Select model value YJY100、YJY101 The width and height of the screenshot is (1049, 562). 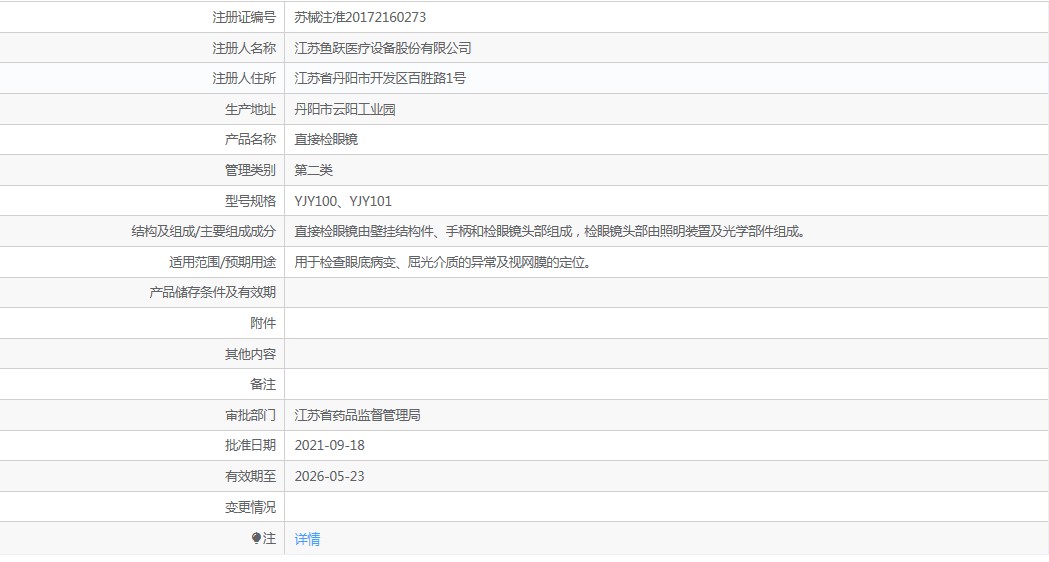343,201
